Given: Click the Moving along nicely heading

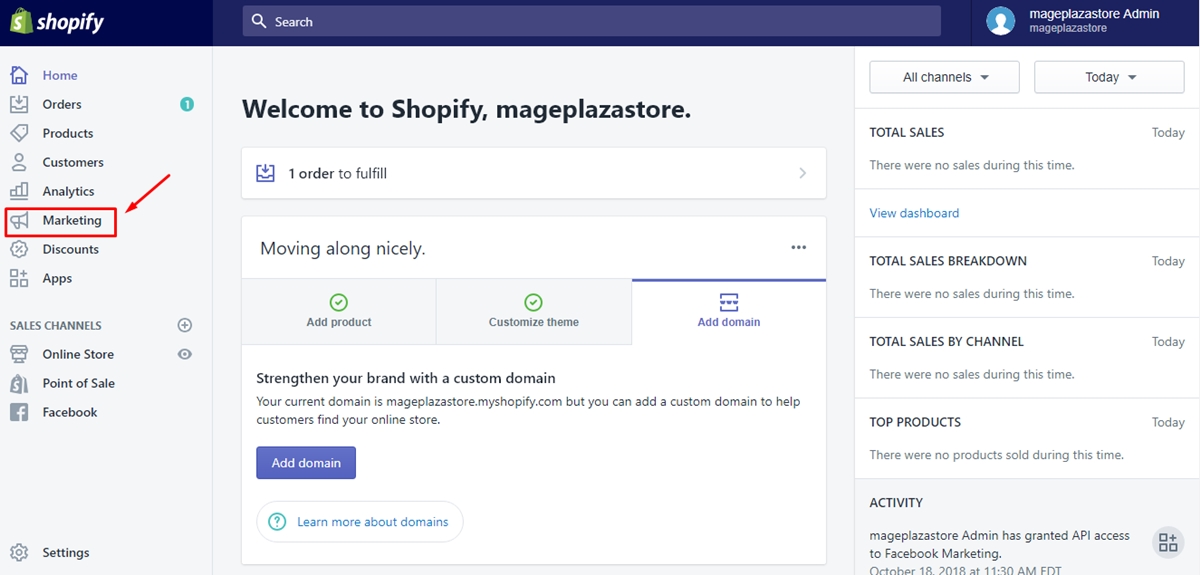Looking at the screenshot, I should click(343, 248).
